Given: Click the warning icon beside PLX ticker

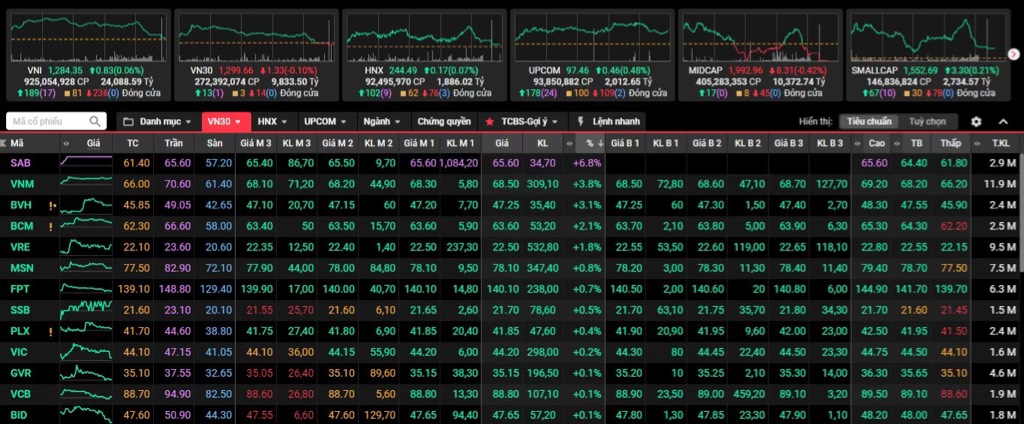Looking at the screenshot, I should tap(51, 330).
